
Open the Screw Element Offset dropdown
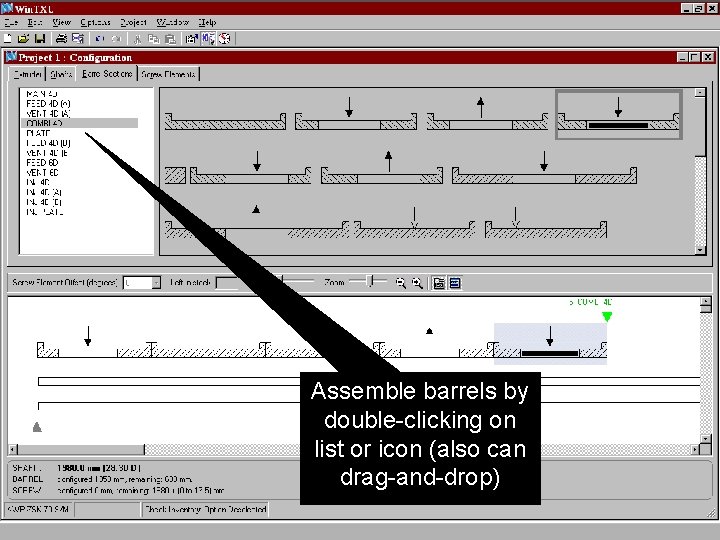156,283
